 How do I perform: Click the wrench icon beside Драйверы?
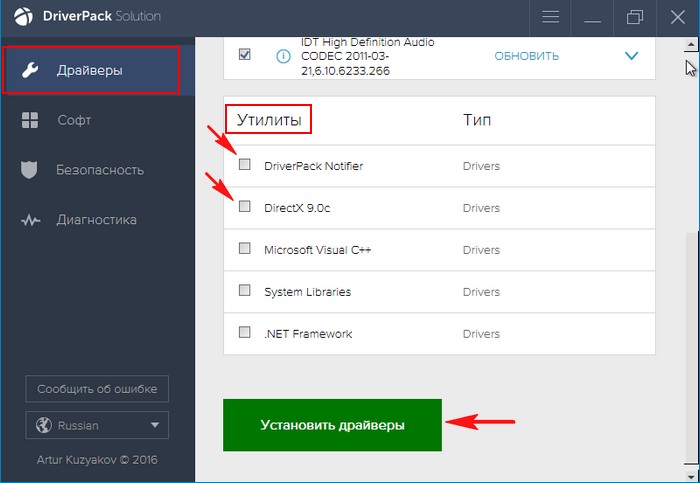(x=30, y=70)
